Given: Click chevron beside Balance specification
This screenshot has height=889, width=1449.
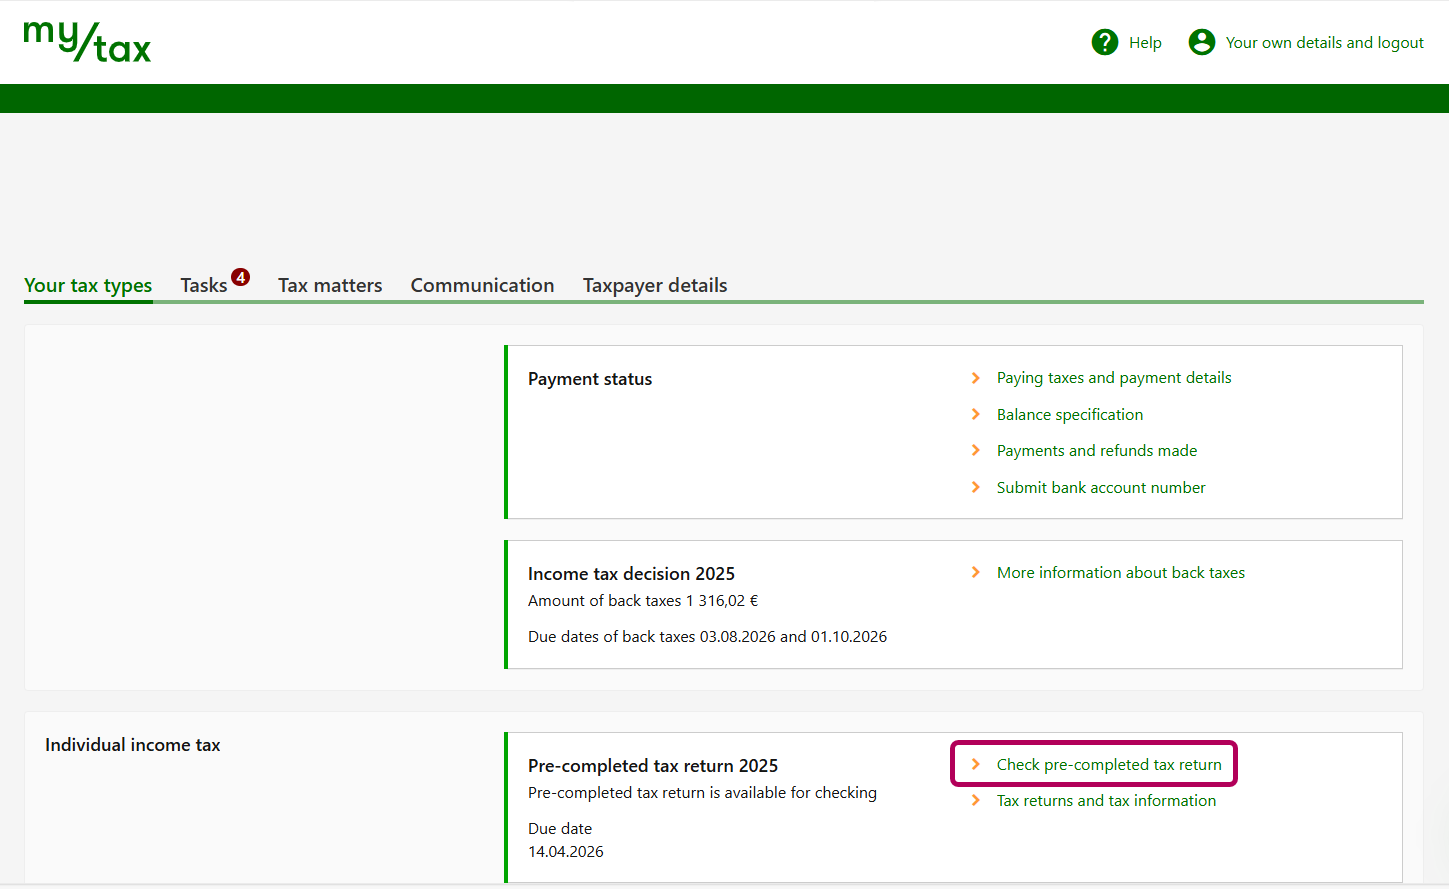Looking at the screenshot, I should coord(976,414).
